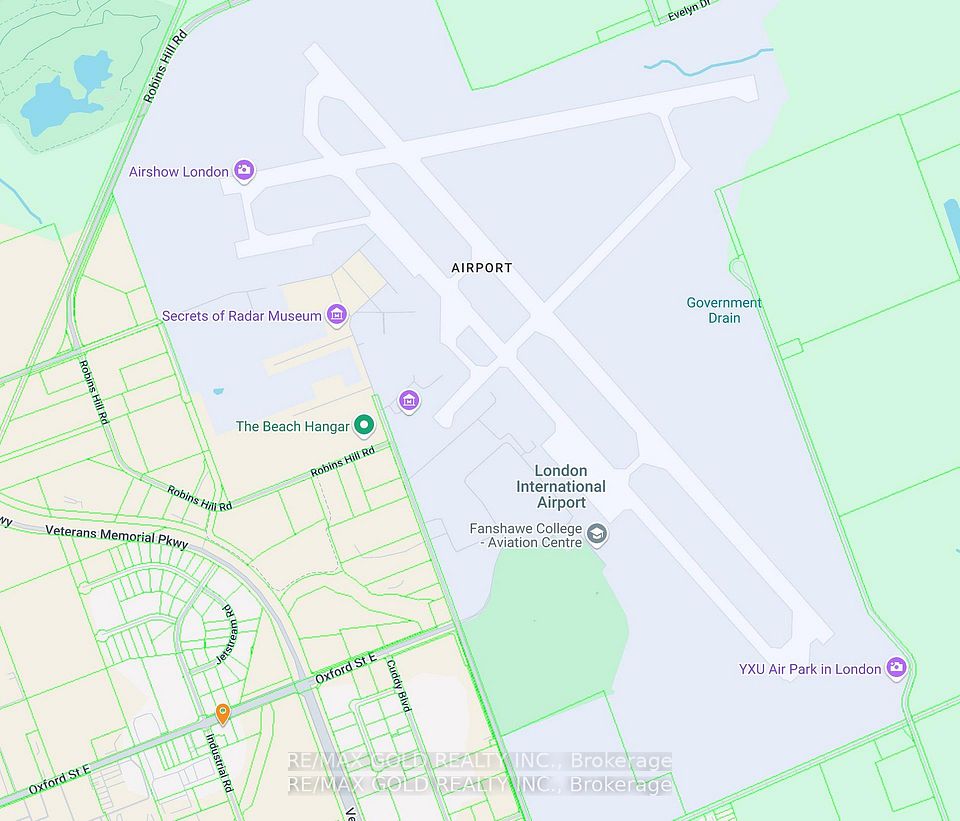Select the Fanshawe College - Aviation Centre label
The height and width of the screenshot is (821, 960).
526,535
